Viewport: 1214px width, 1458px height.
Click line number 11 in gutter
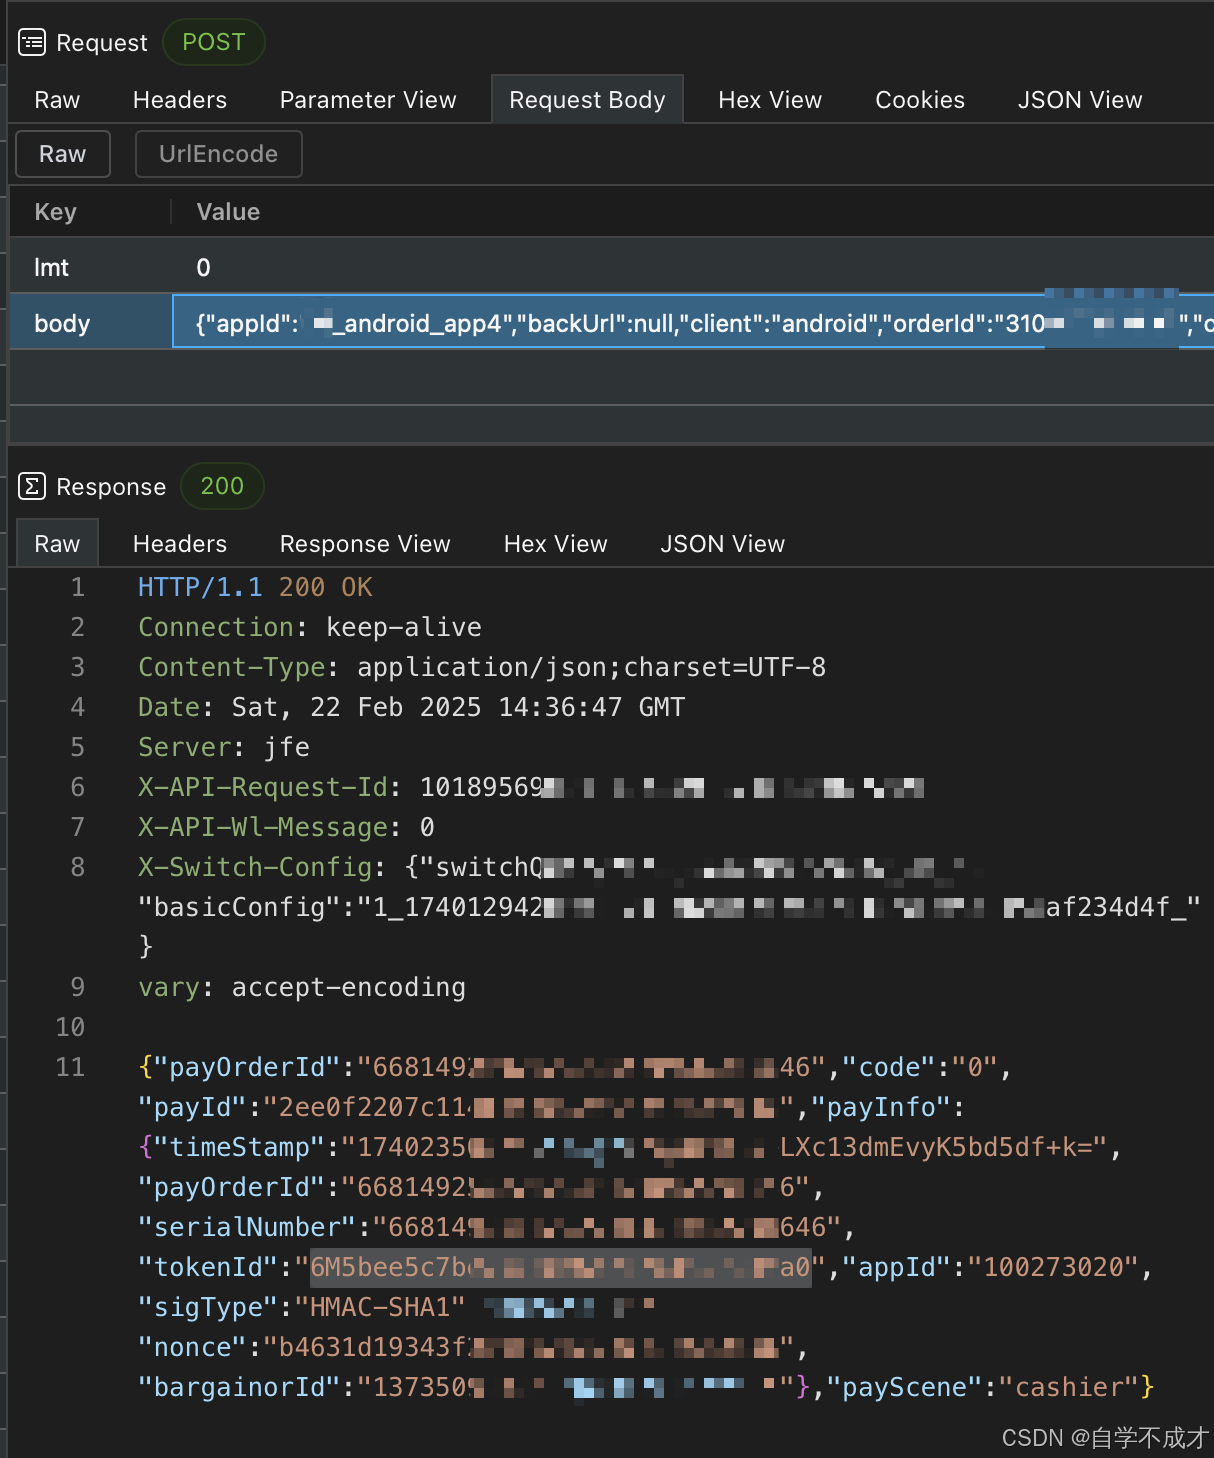tap(70, 1067)
